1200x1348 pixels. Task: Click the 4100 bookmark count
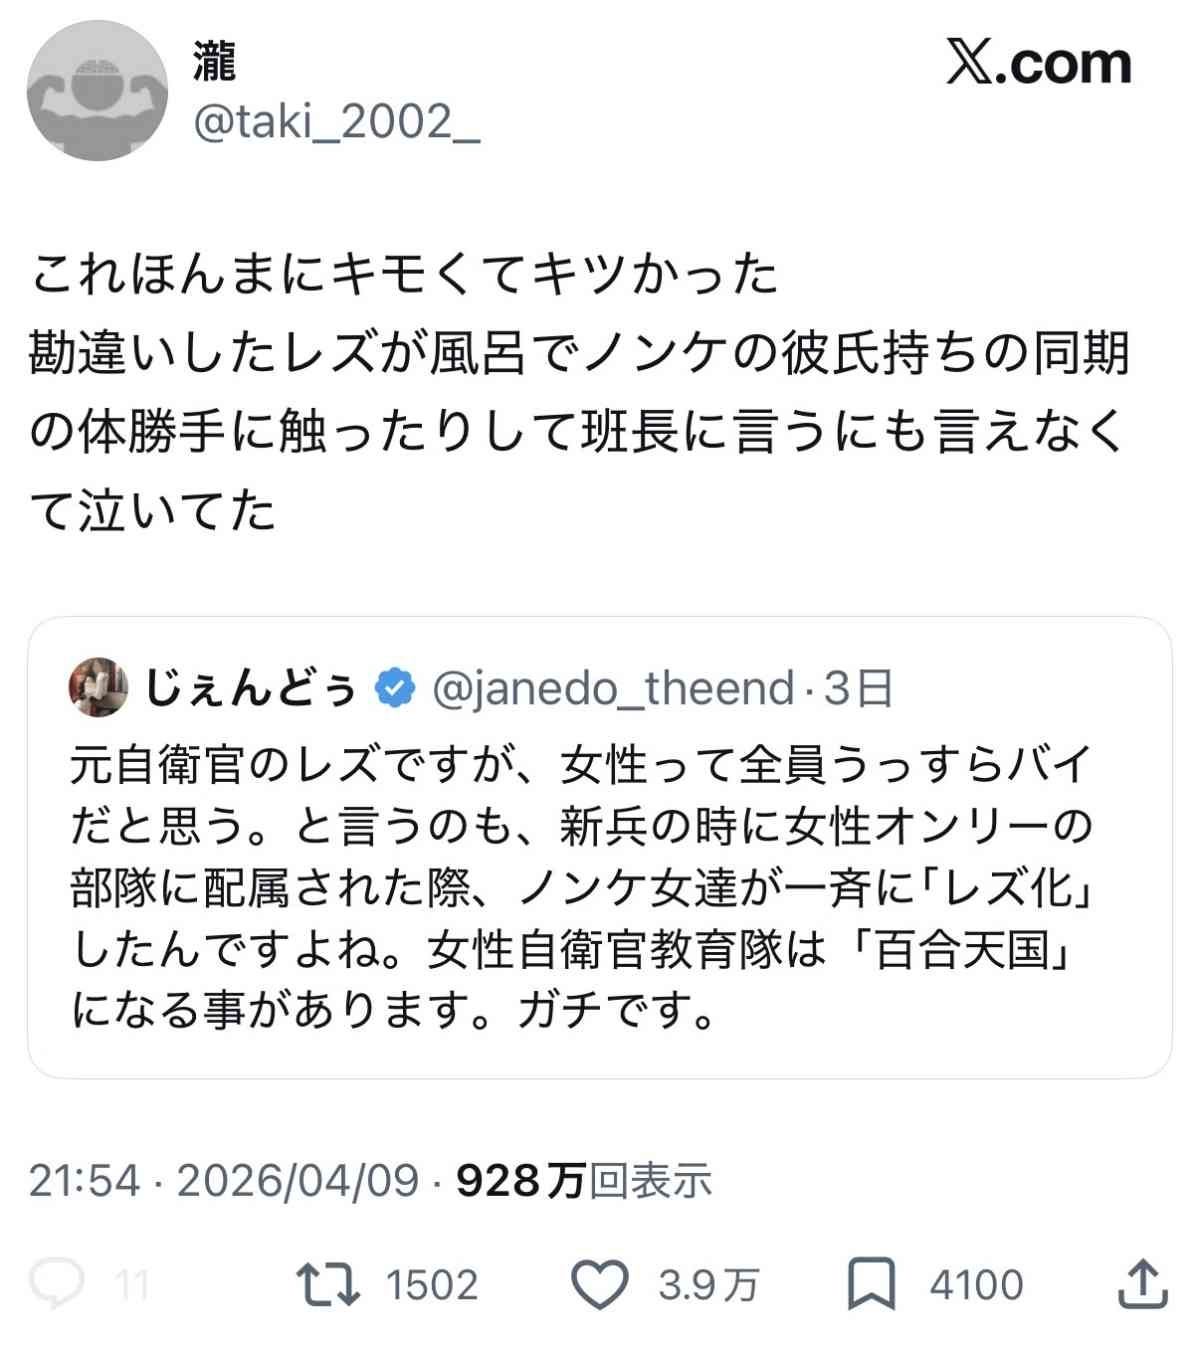pos(976,1285)
